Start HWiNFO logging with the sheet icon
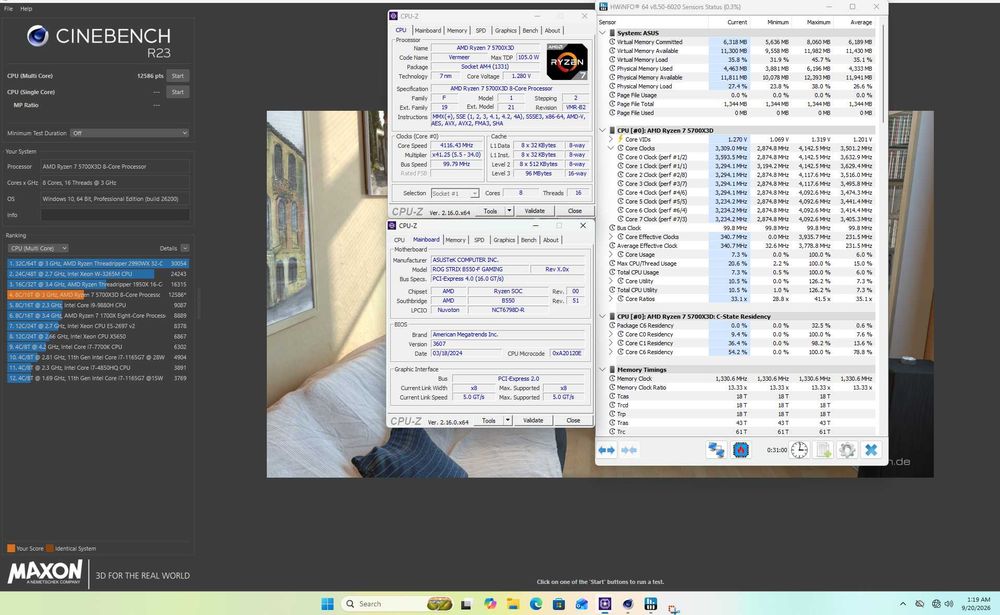Image resolution: width=1000 pixels, height=615 pixels. (823, 450)
